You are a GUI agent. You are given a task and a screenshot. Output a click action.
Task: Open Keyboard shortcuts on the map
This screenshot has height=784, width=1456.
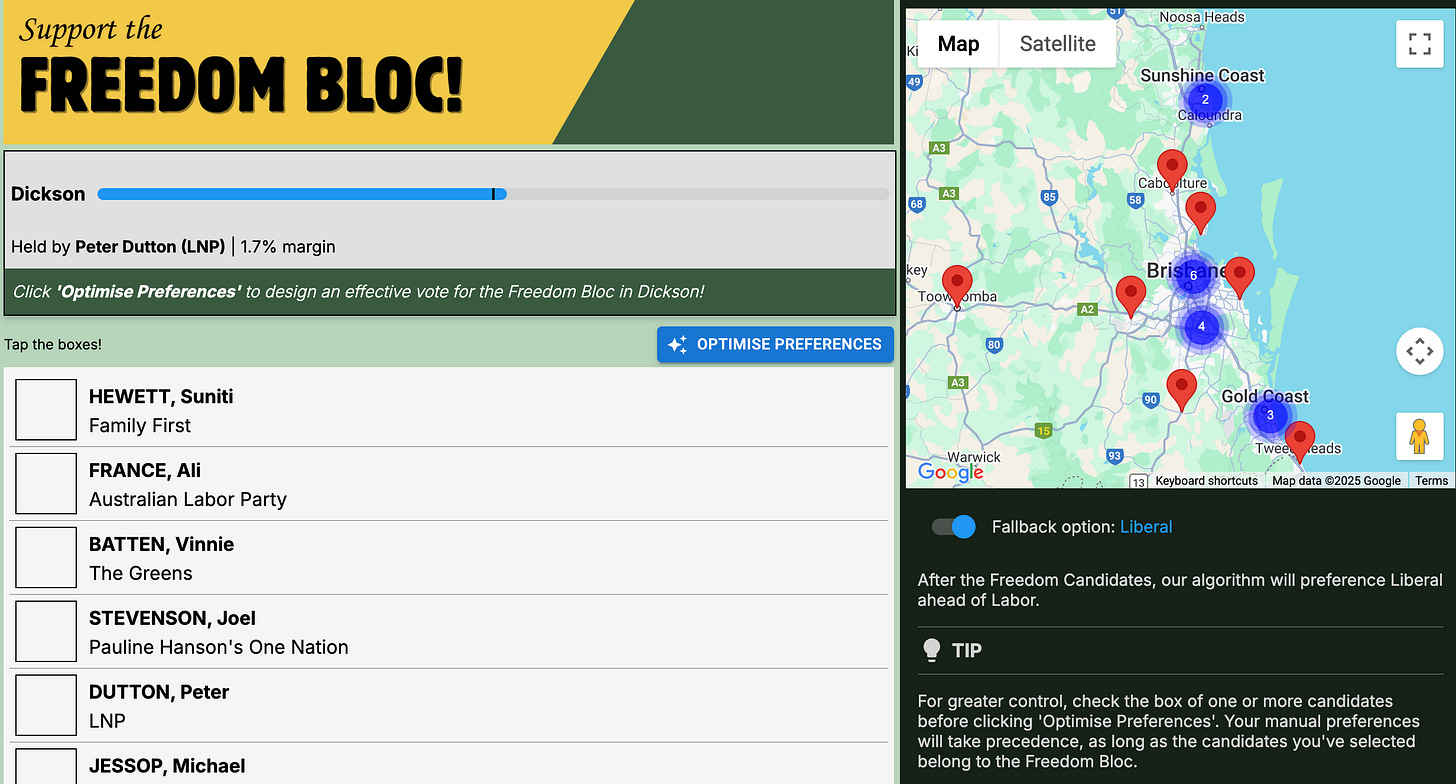click(x=1206, y=481)
